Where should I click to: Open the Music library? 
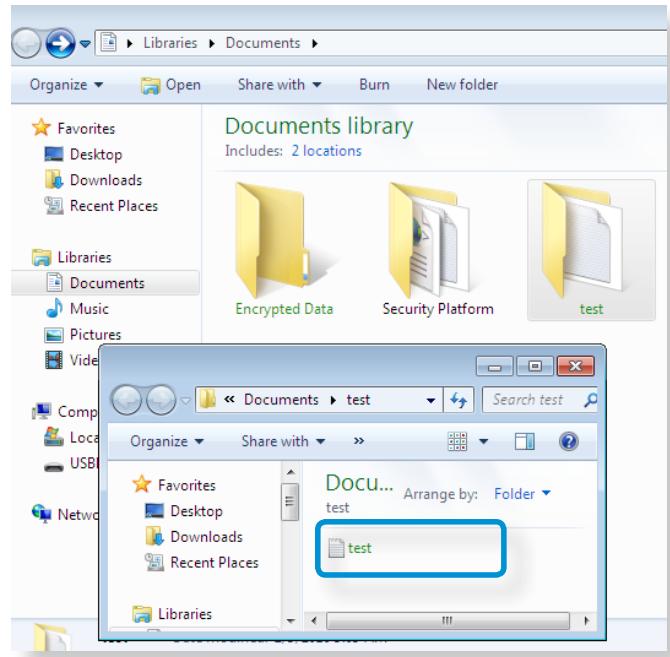(x=77, y=308)
